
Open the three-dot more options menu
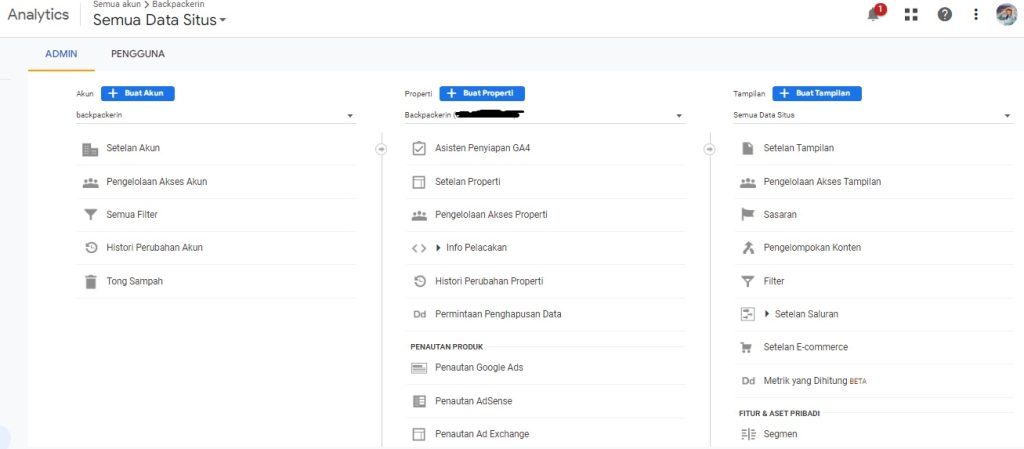pyautogui.click(x=976, y=15)
